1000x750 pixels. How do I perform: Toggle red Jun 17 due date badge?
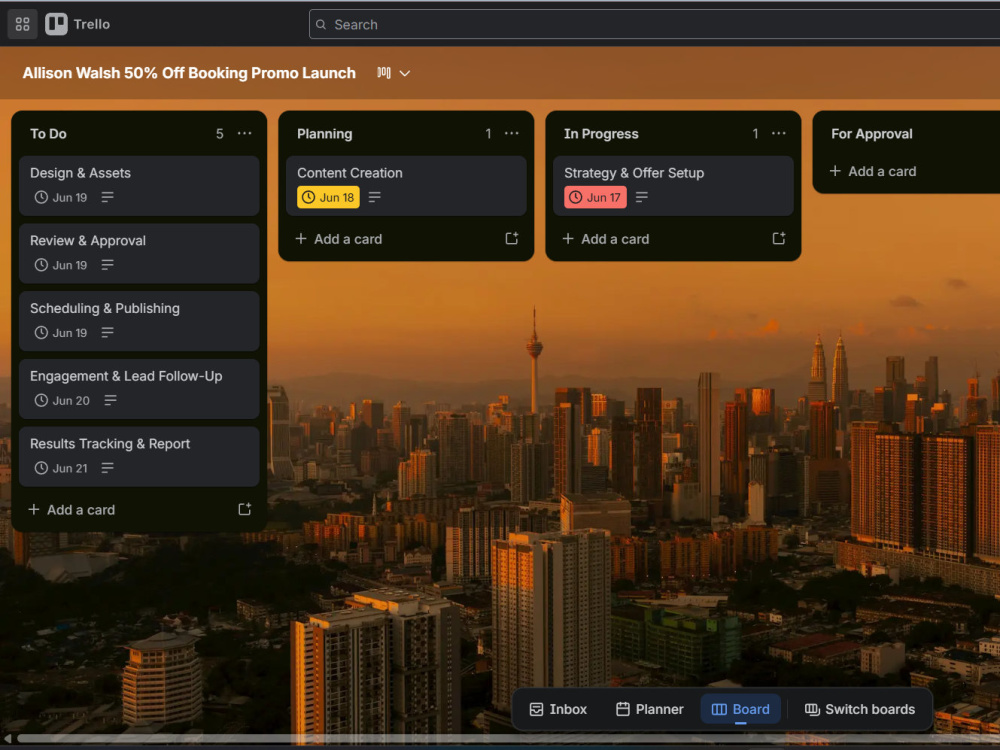595,197
